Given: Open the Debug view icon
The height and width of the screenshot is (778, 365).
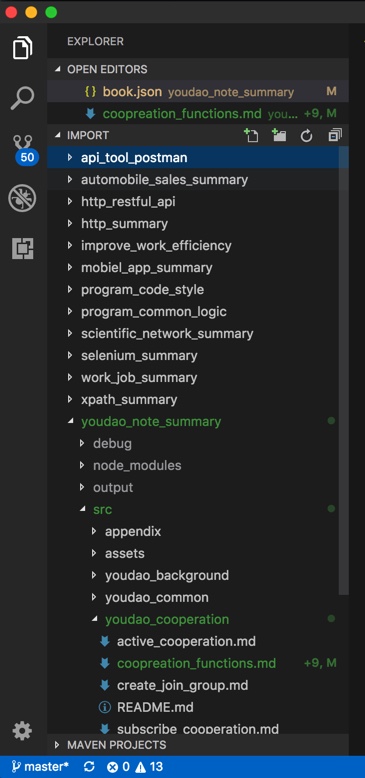Looking at the screenshot, I should [23, 198].
